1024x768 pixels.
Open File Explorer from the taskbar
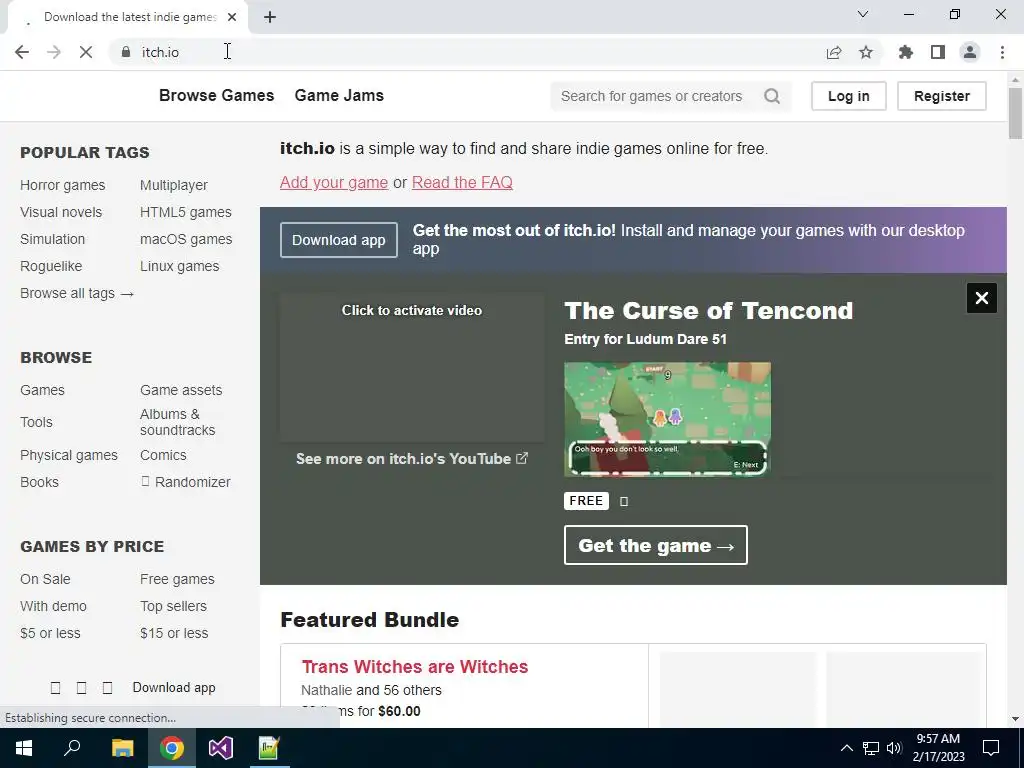pyautogui.click(x=122, y=748)
